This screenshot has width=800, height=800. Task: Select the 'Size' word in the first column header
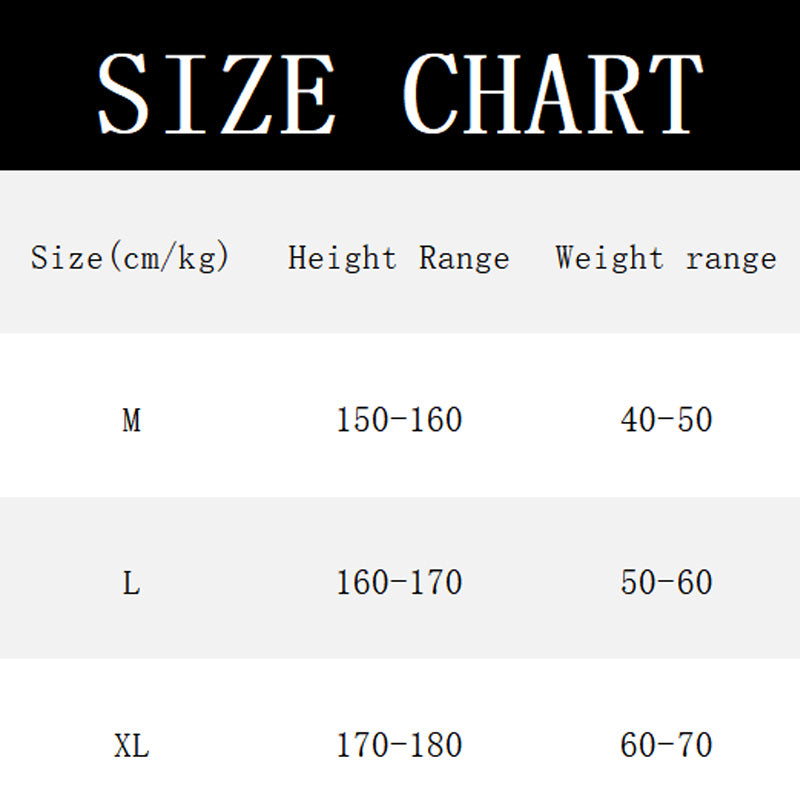pos(66,258)
